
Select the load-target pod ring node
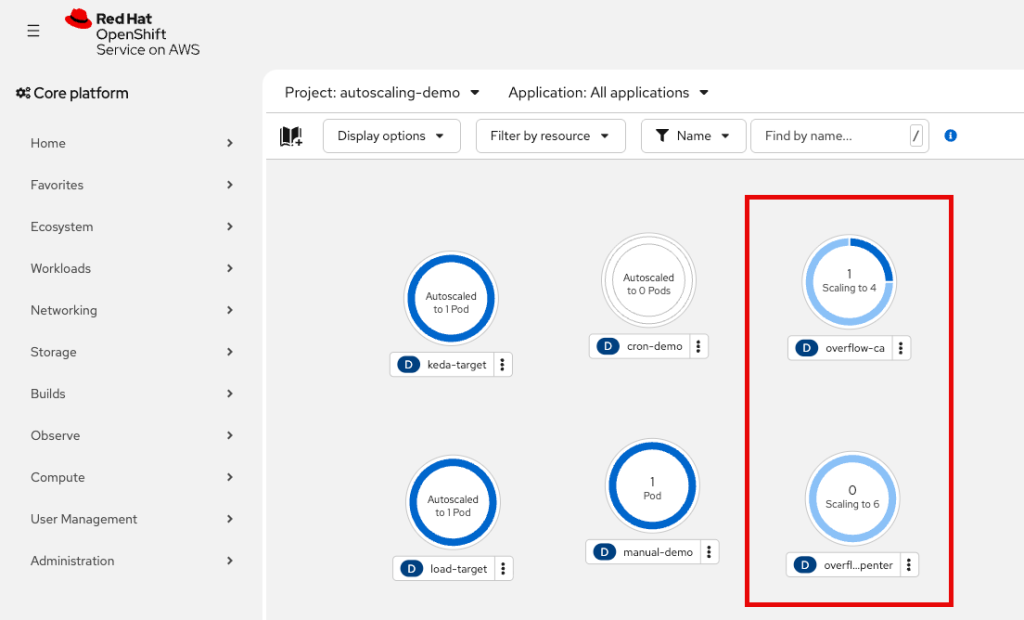coord(453,502)
